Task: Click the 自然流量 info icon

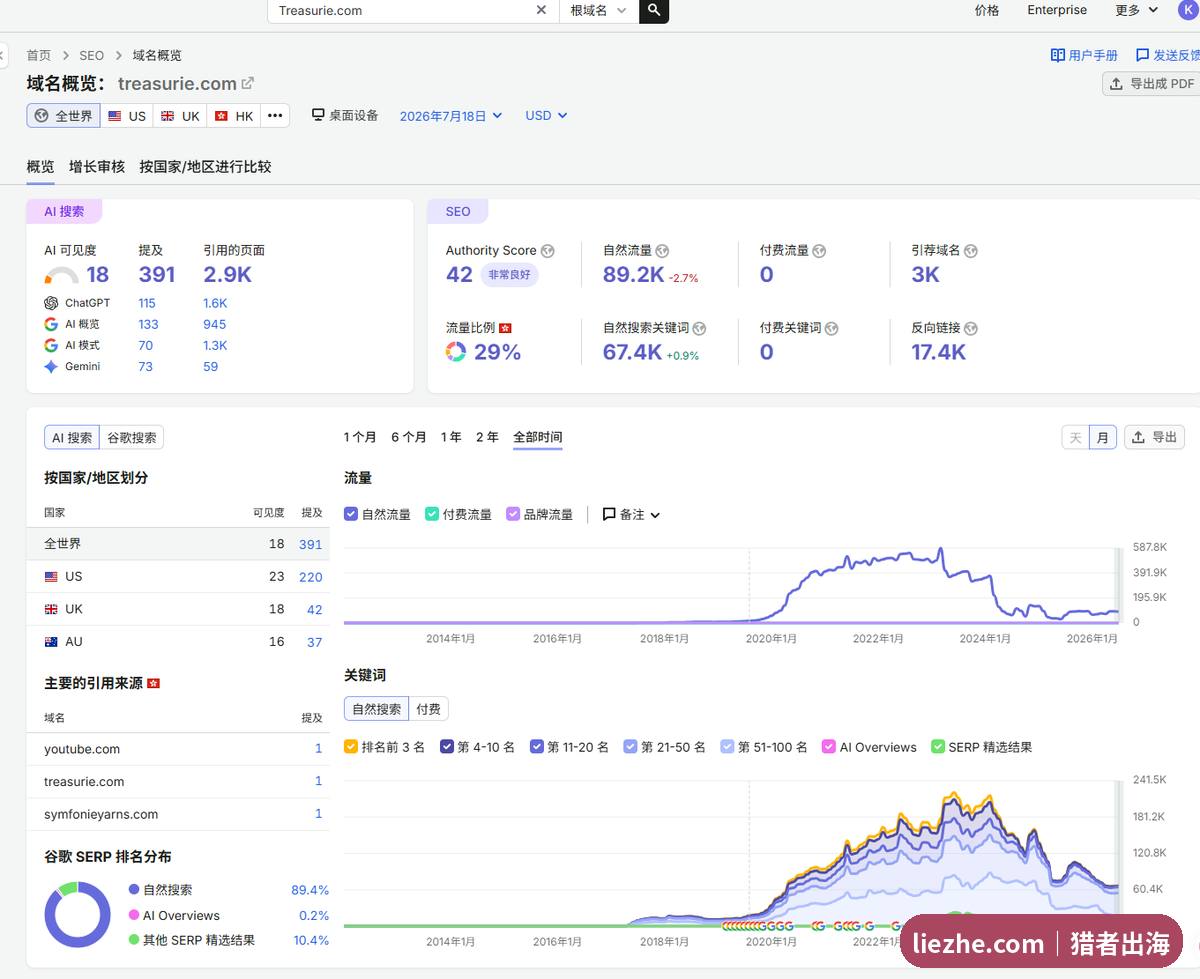Action: (x=662, y=251)
